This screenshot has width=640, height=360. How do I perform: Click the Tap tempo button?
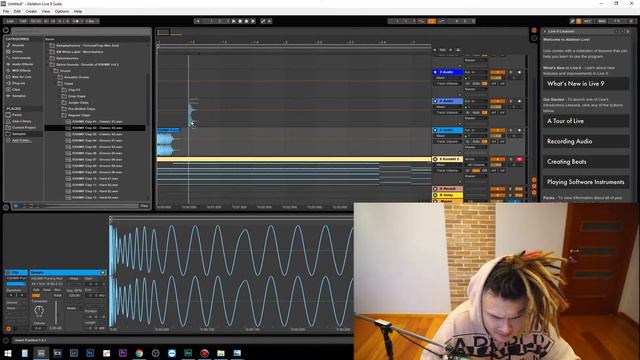(x=23, y=21)
